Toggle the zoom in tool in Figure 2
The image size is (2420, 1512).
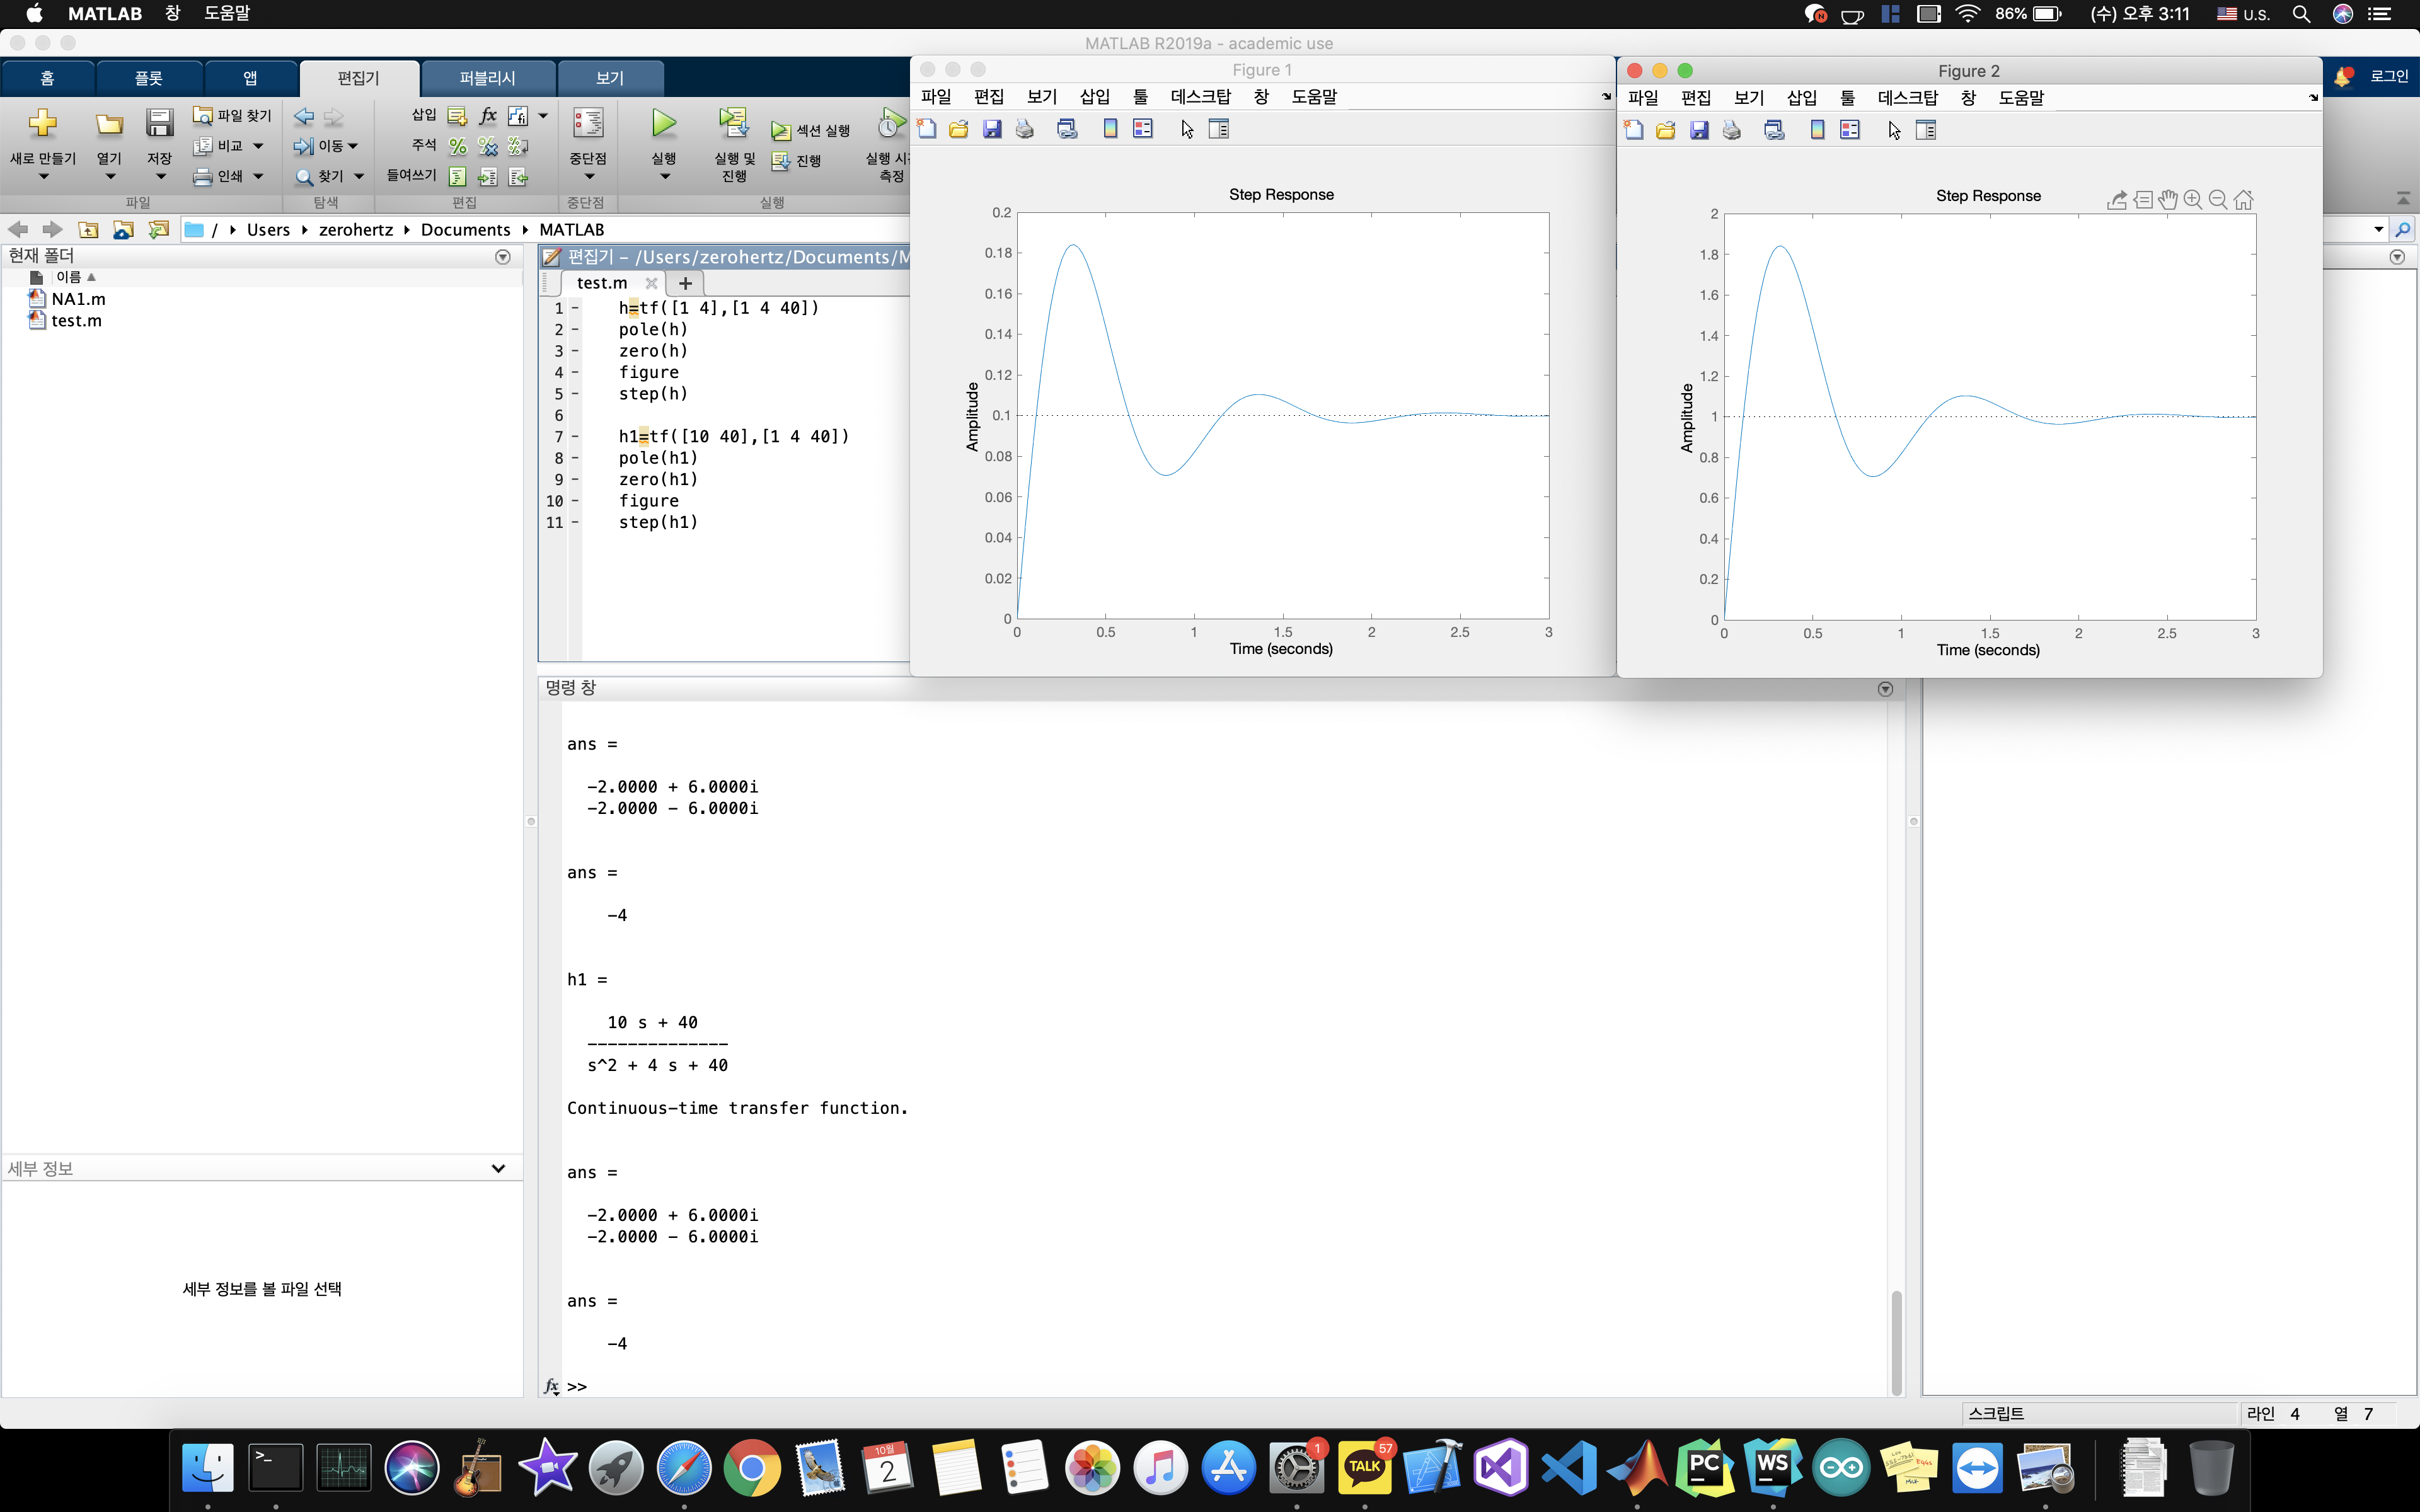pyautogui.click(x=2193, y=200)
